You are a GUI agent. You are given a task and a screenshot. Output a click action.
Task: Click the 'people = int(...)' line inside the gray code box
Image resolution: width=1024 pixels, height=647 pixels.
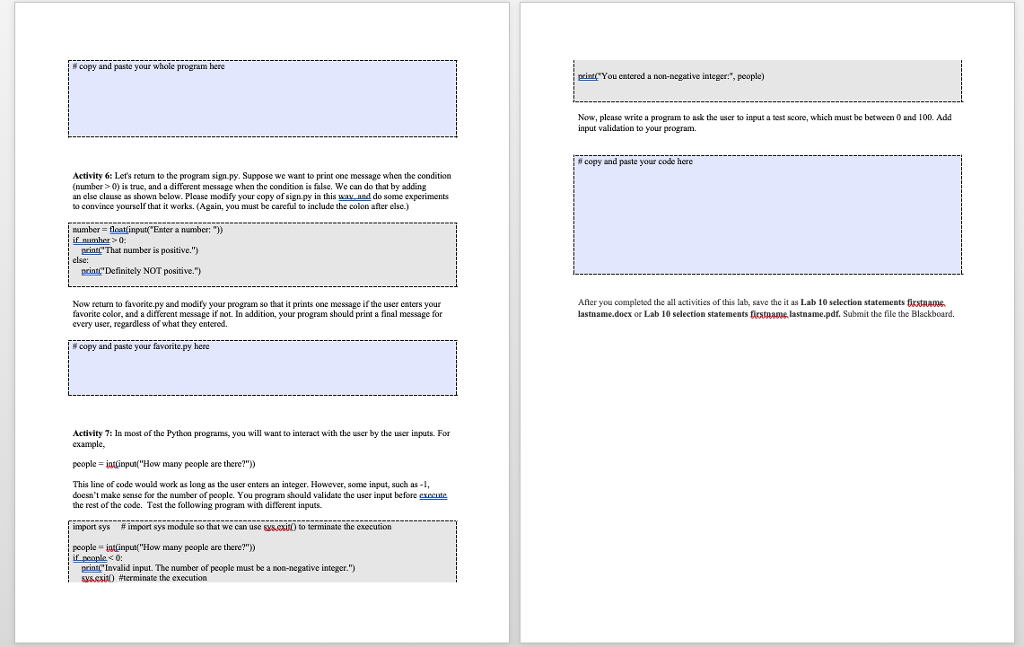coord(164,548)
